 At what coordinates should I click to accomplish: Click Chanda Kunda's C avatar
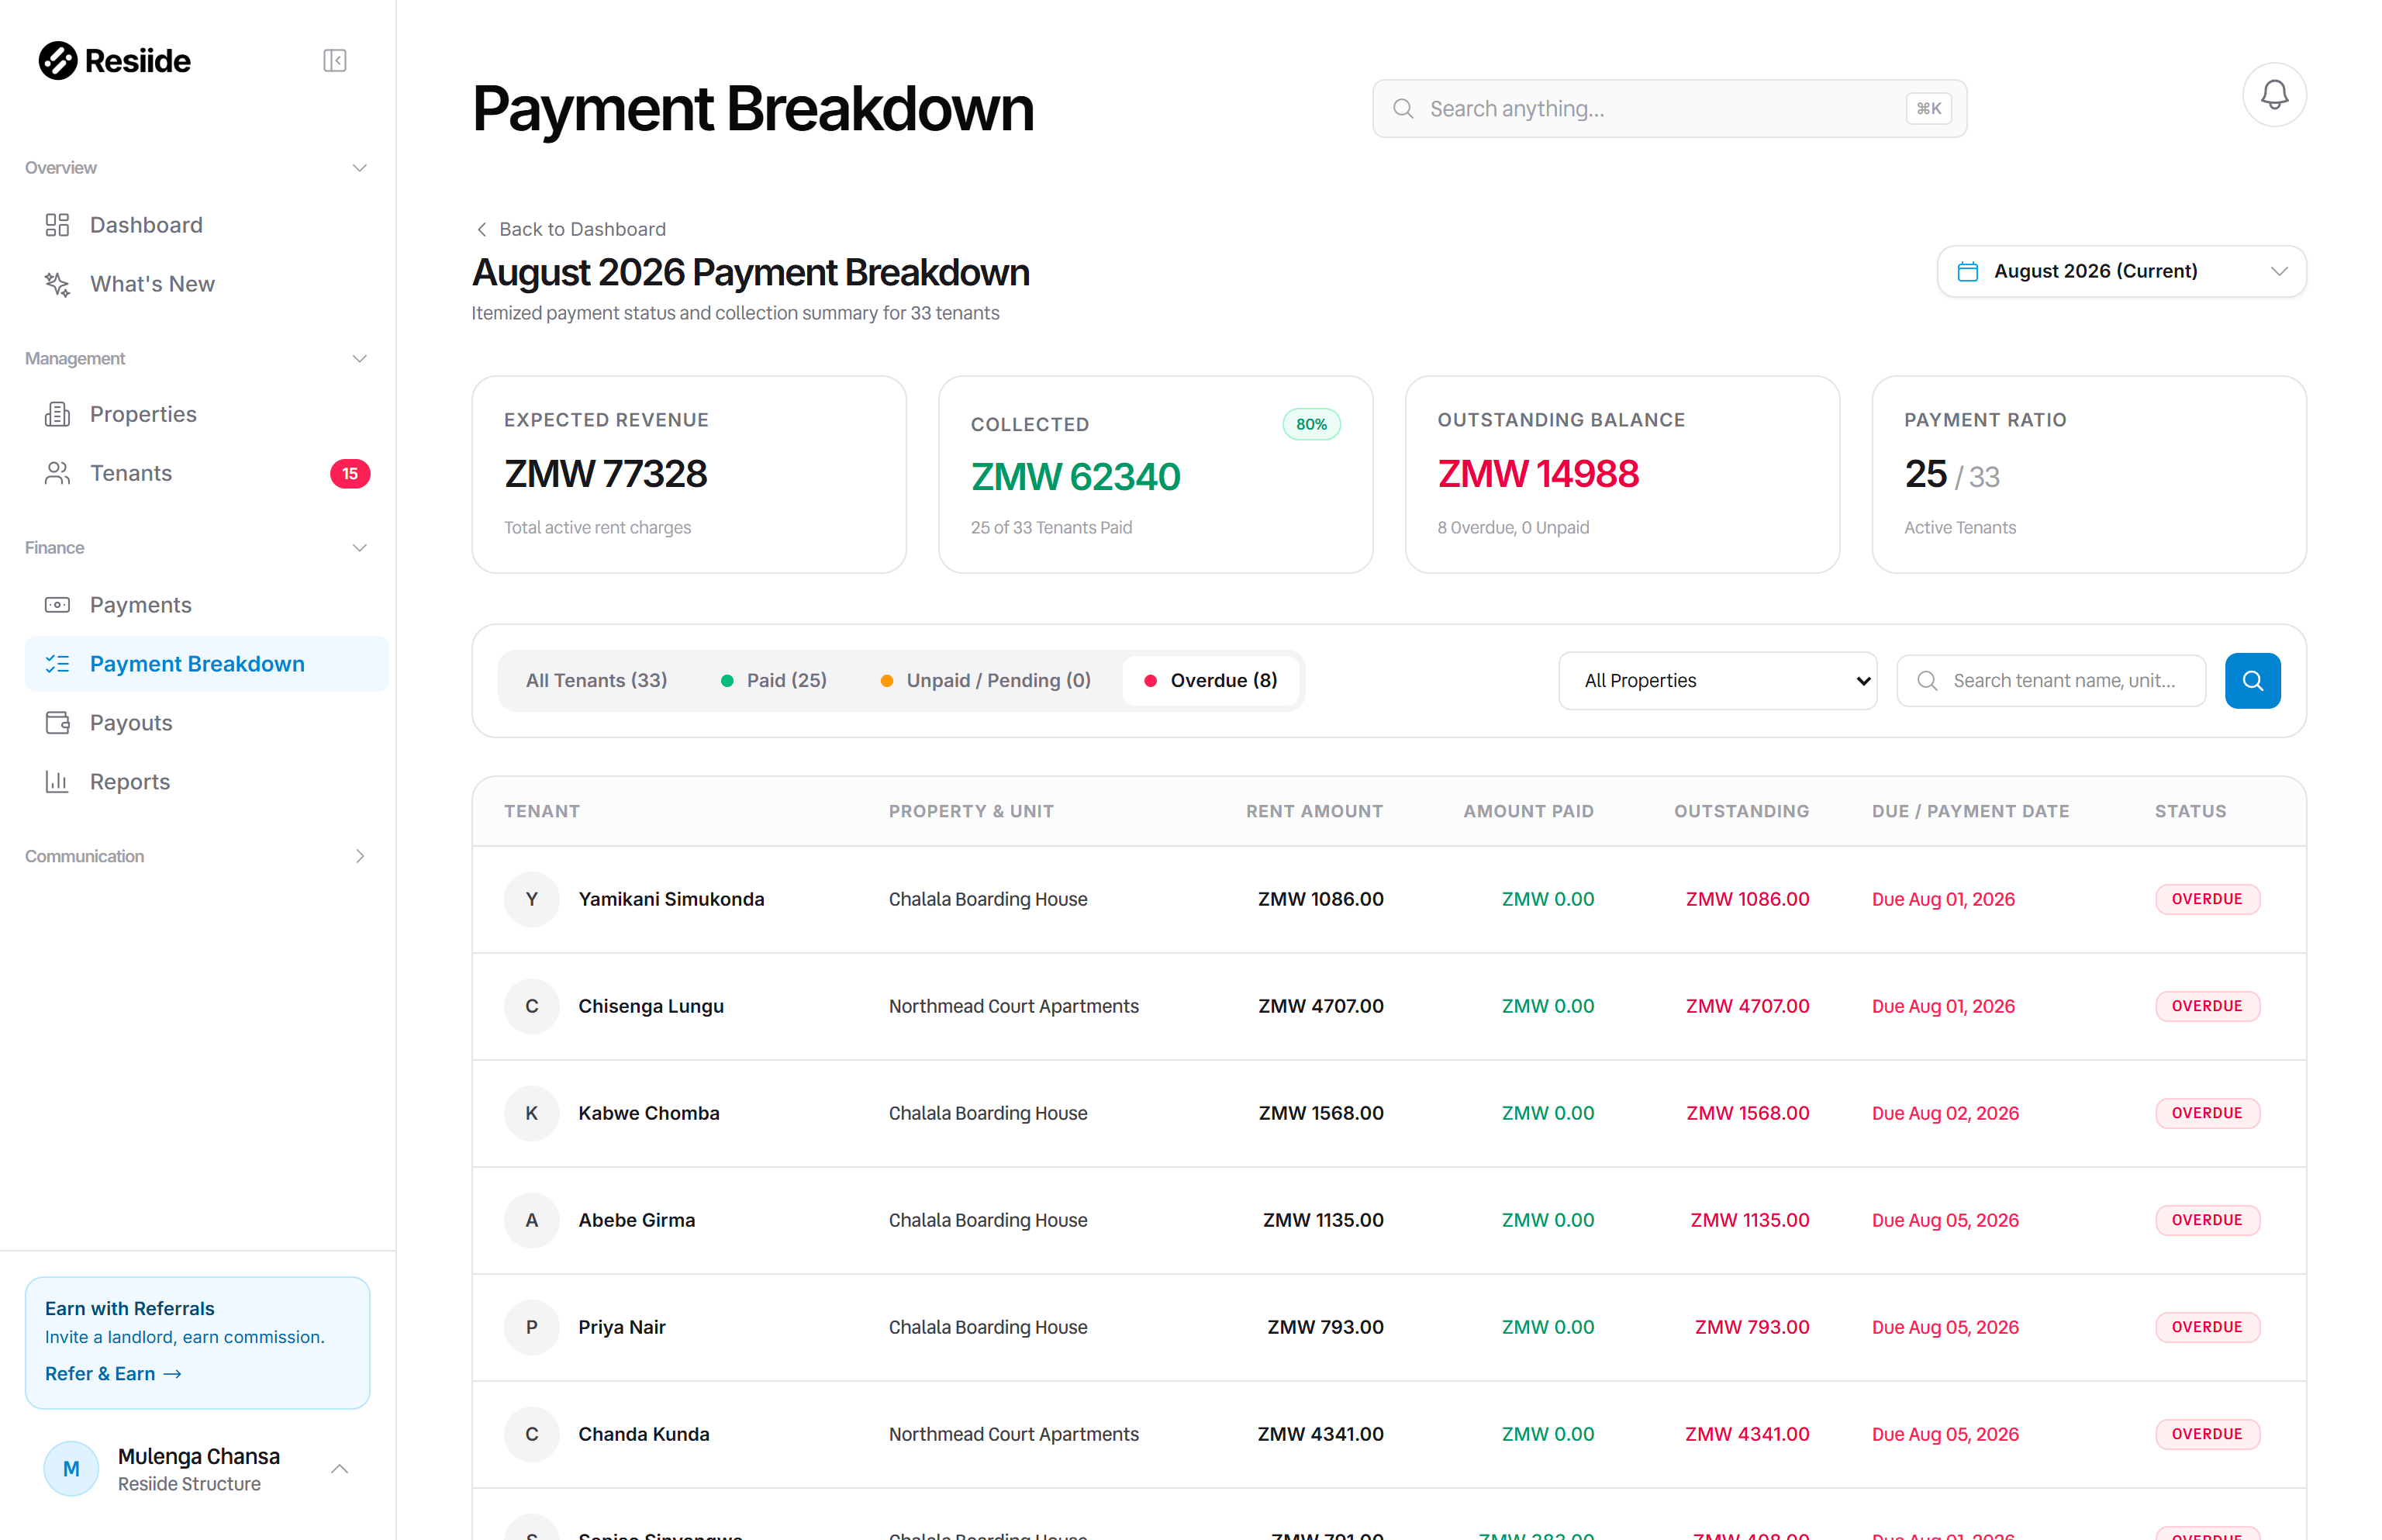pos(531,1434)
